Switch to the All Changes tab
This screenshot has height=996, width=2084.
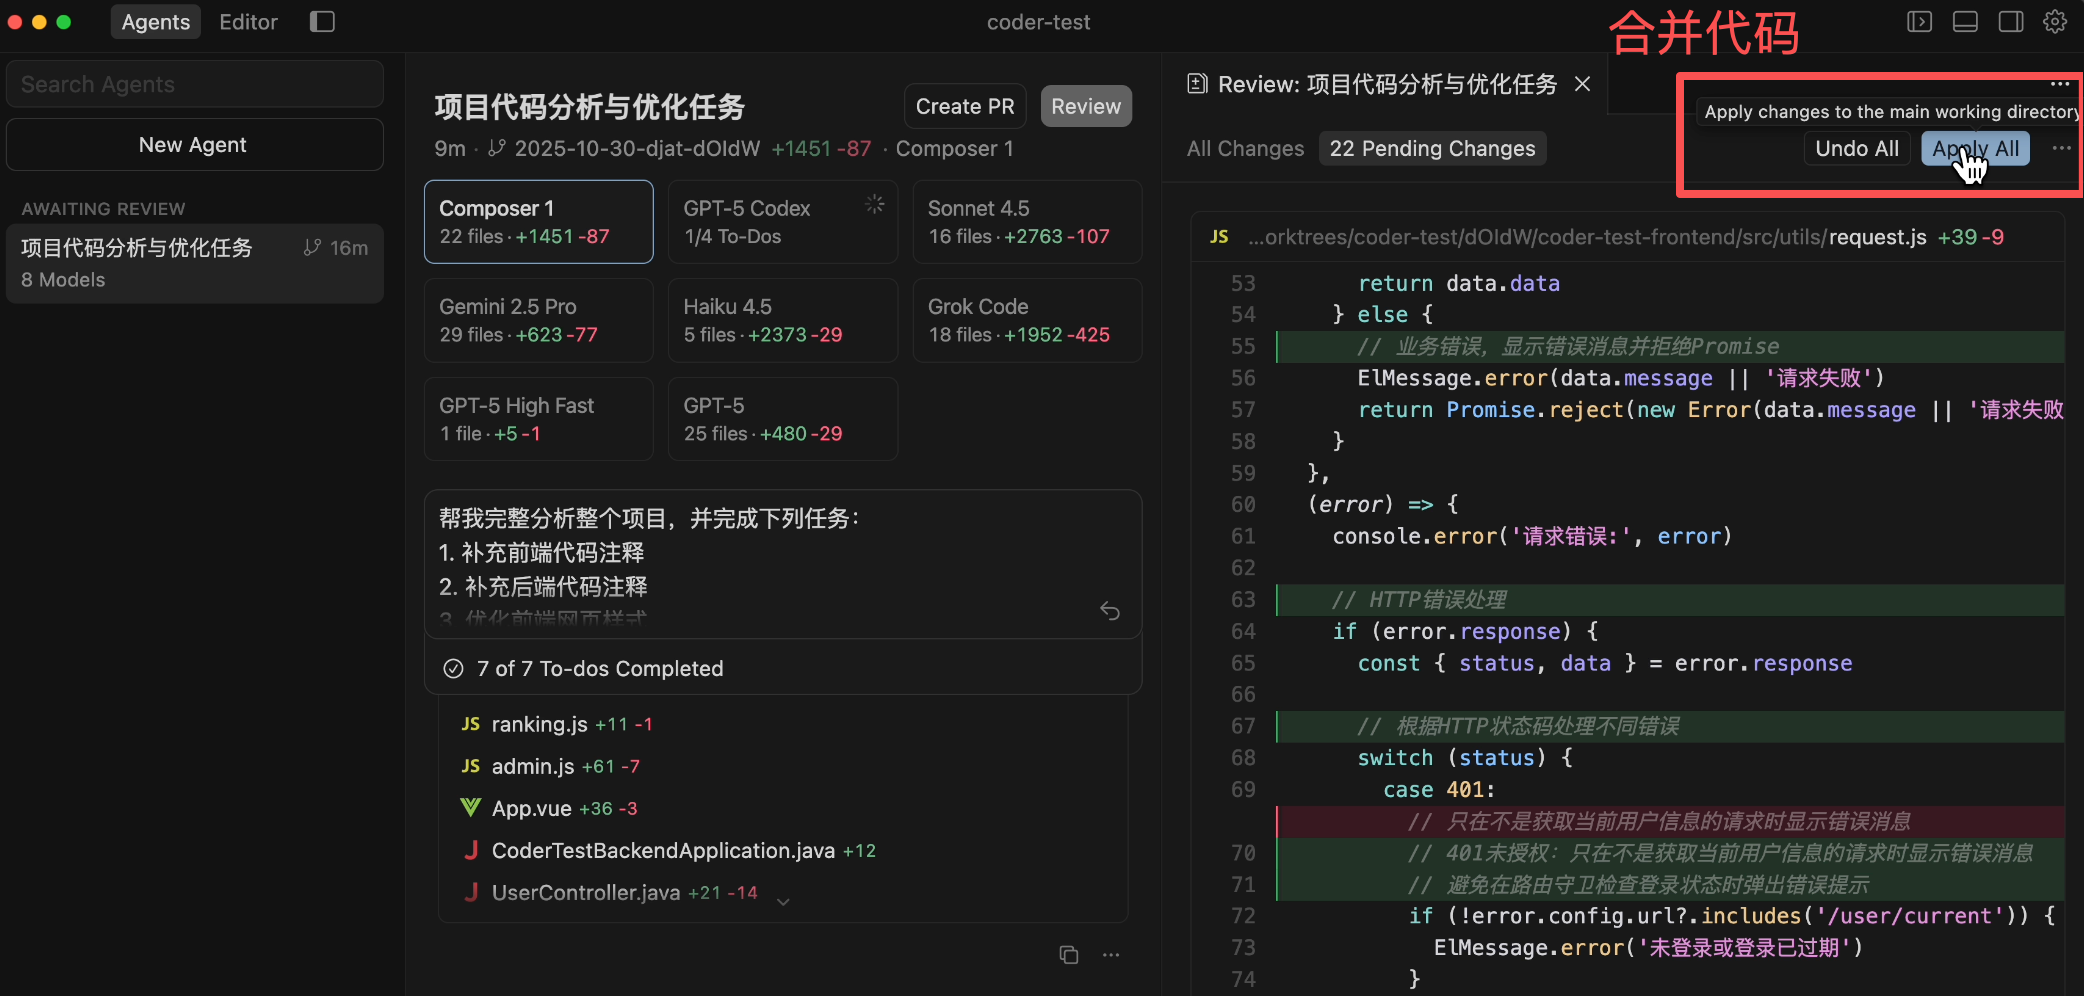[1245, 149]
